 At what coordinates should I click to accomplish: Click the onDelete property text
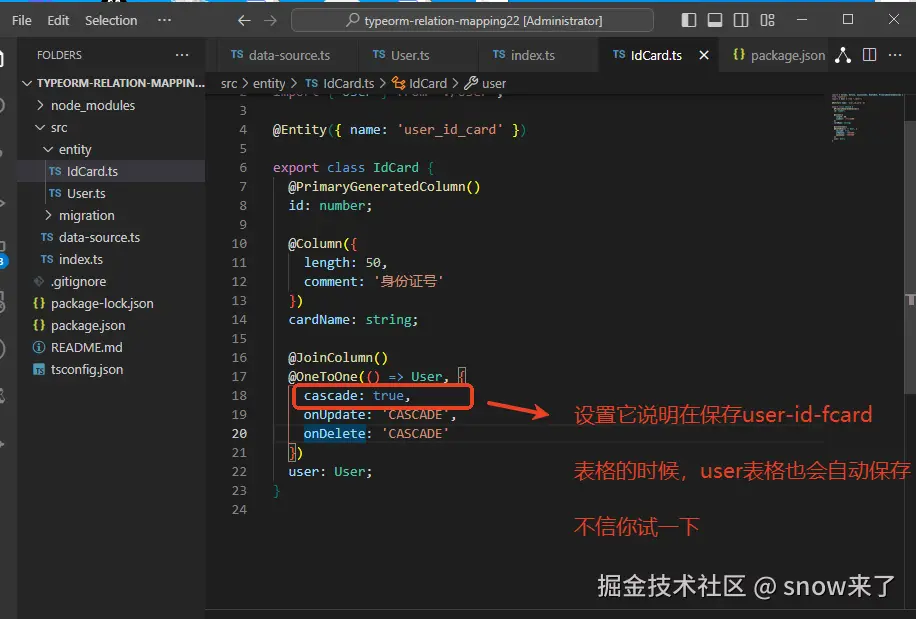(334, 433)
